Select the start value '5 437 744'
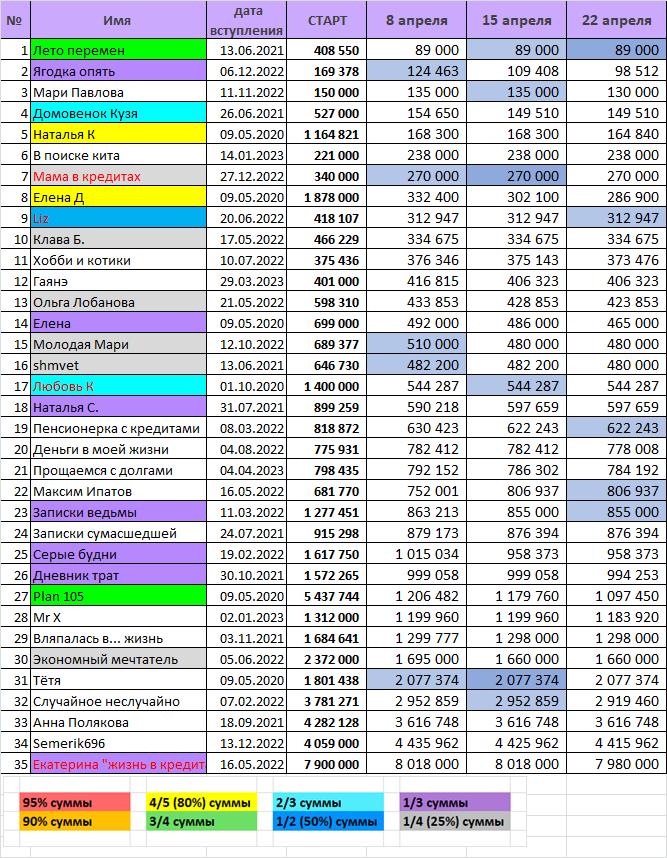This screenshot has width=667, height=858. (x=327, y=596)
